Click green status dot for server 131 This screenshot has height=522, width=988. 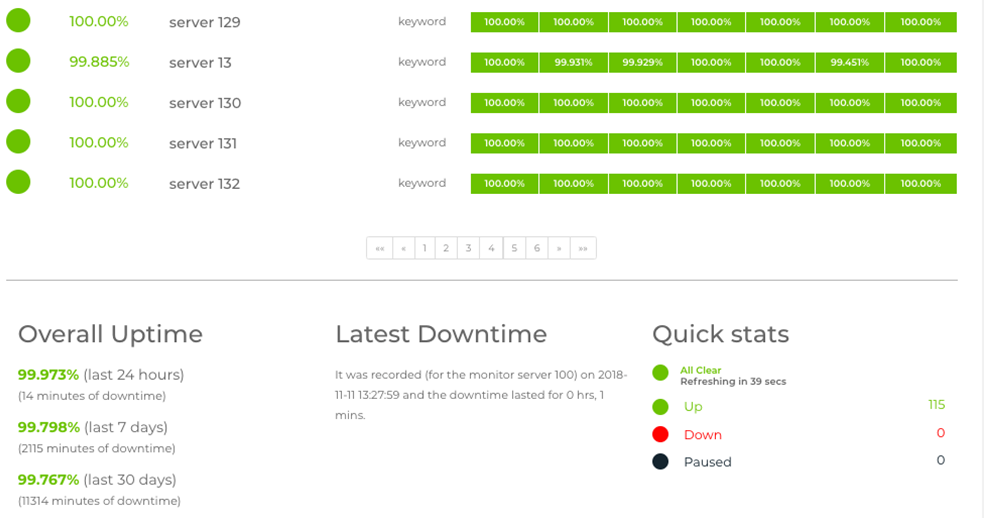pos(18,142)
